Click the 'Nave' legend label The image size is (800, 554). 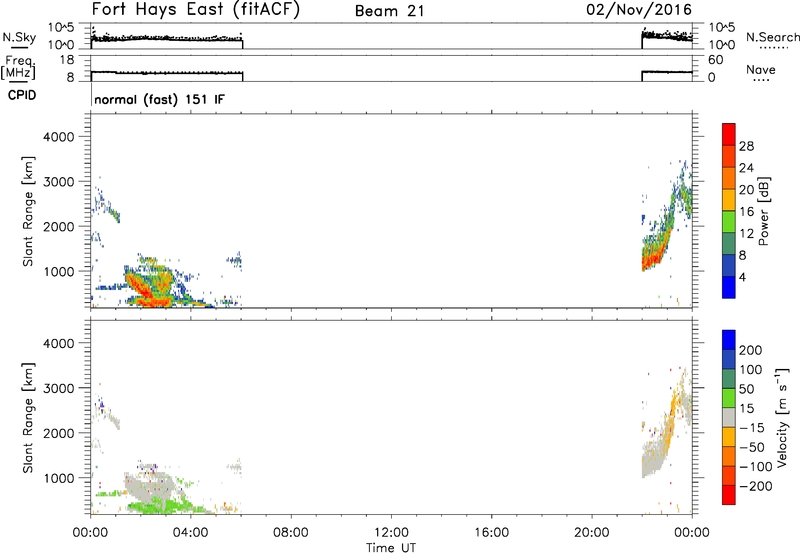pyautogui.click(x=761, y=69)
